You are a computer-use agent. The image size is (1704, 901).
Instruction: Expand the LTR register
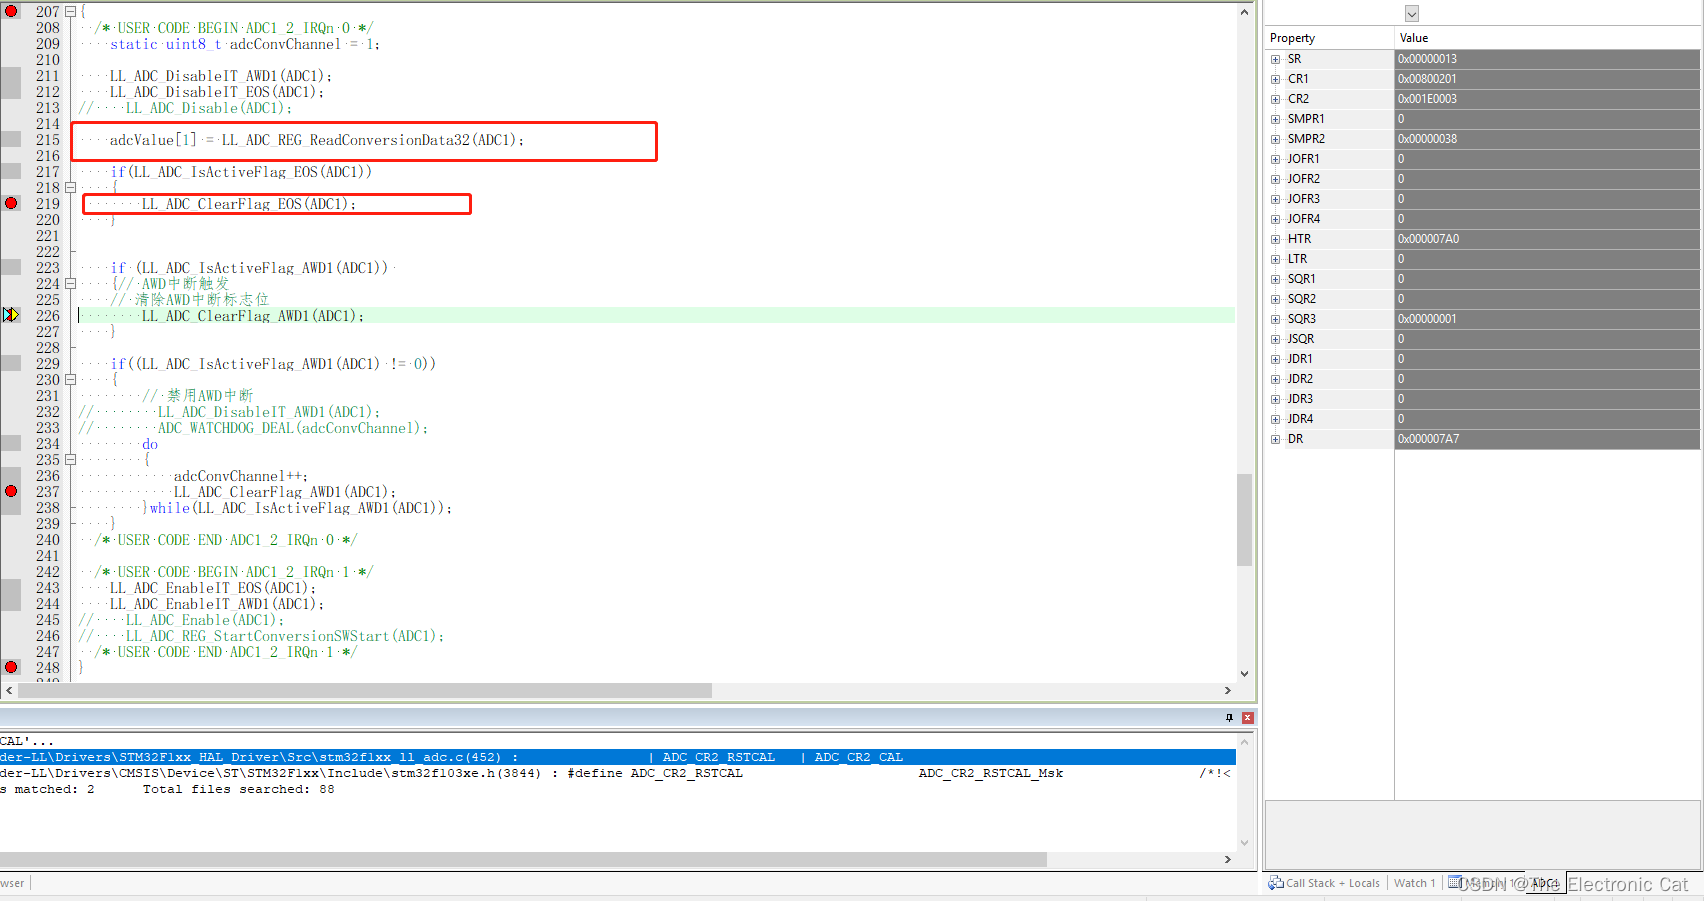1275,259
